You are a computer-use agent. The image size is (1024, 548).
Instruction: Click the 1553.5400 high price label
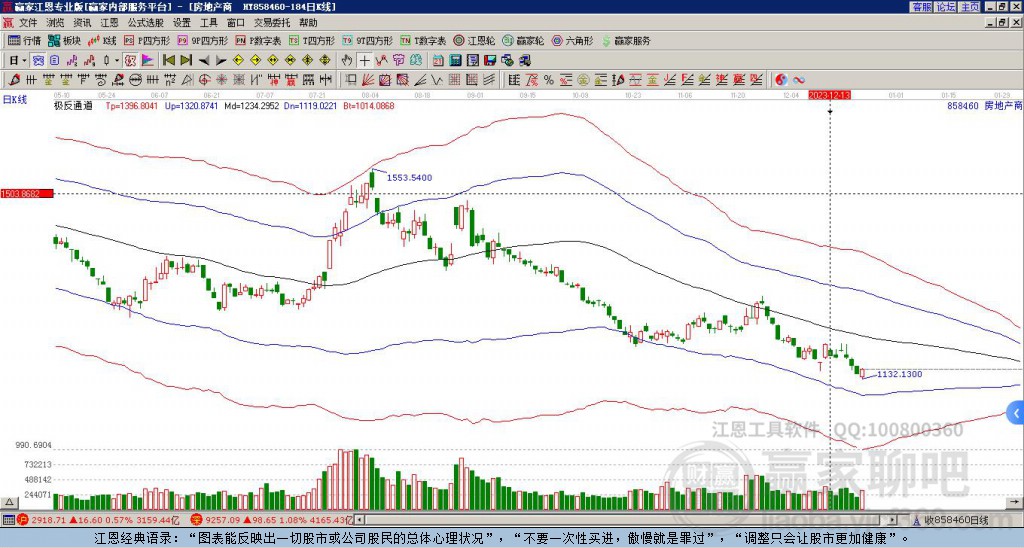(x=409, y=178)
